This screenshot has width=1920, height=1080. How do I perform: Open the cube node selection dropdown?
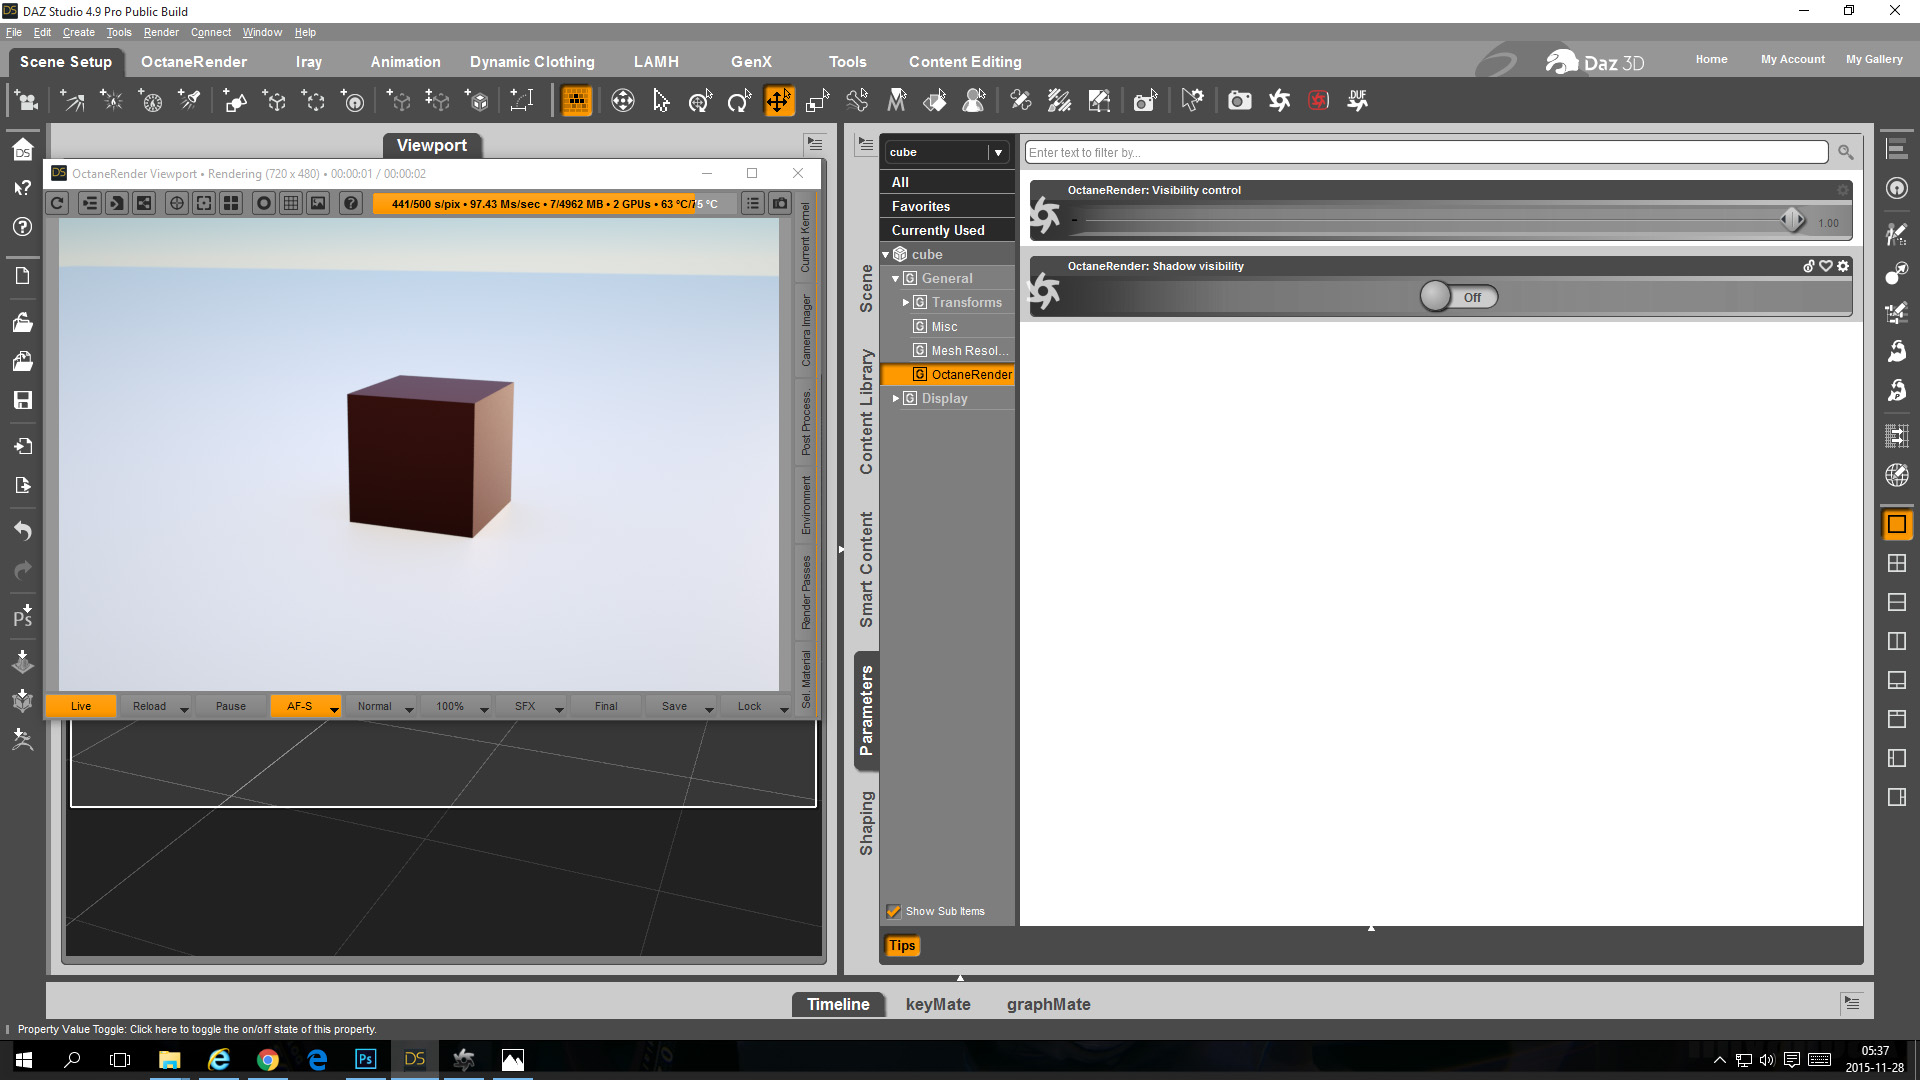(x=997, y=152)
